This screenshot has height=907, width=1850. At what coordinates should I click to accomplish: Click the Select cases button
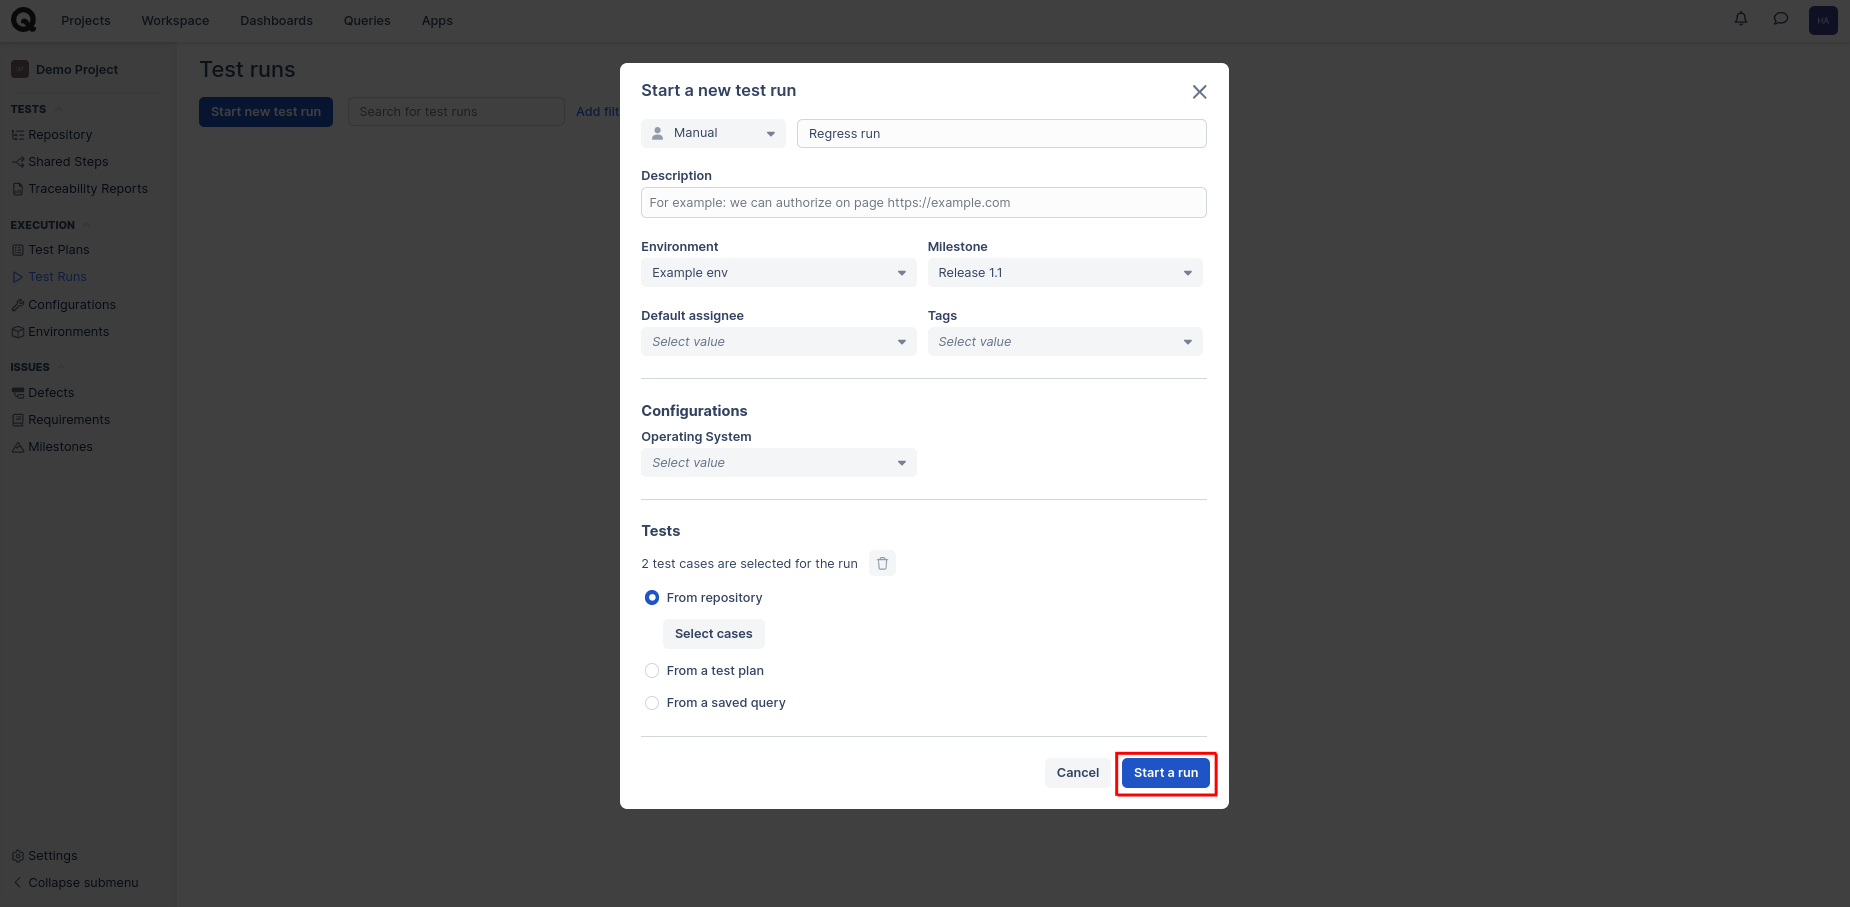click(x=713, y=634)
